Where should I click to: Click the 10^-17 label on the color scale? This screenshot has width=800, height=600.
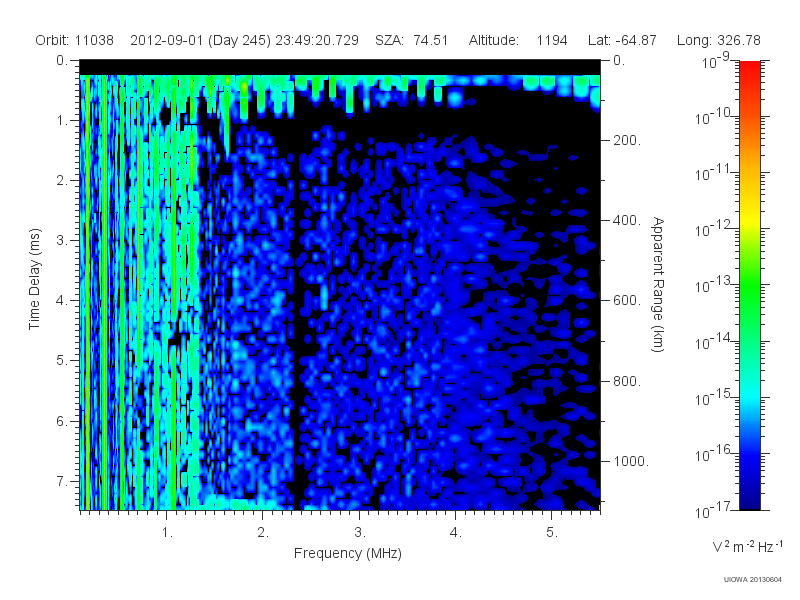click(713, 509)
